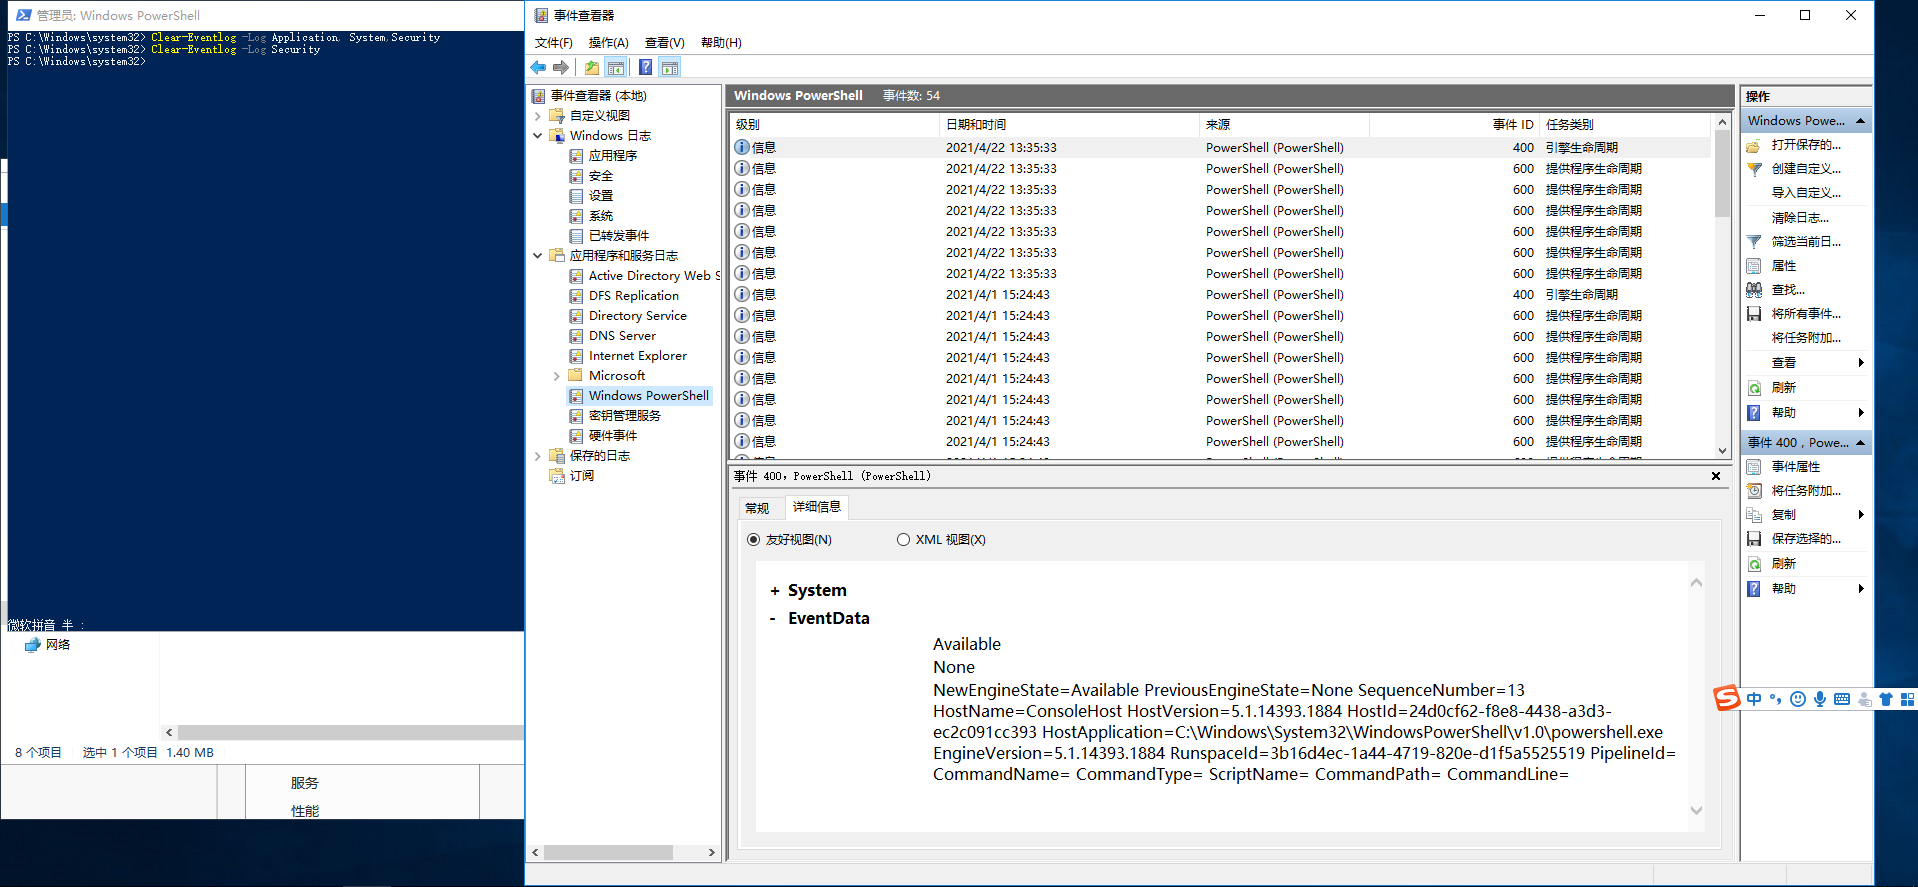This screenshot has width=1918, height=887.
Task: Click the Back arrow in Event Viewer toolbar
Action: tap(538, 68)
